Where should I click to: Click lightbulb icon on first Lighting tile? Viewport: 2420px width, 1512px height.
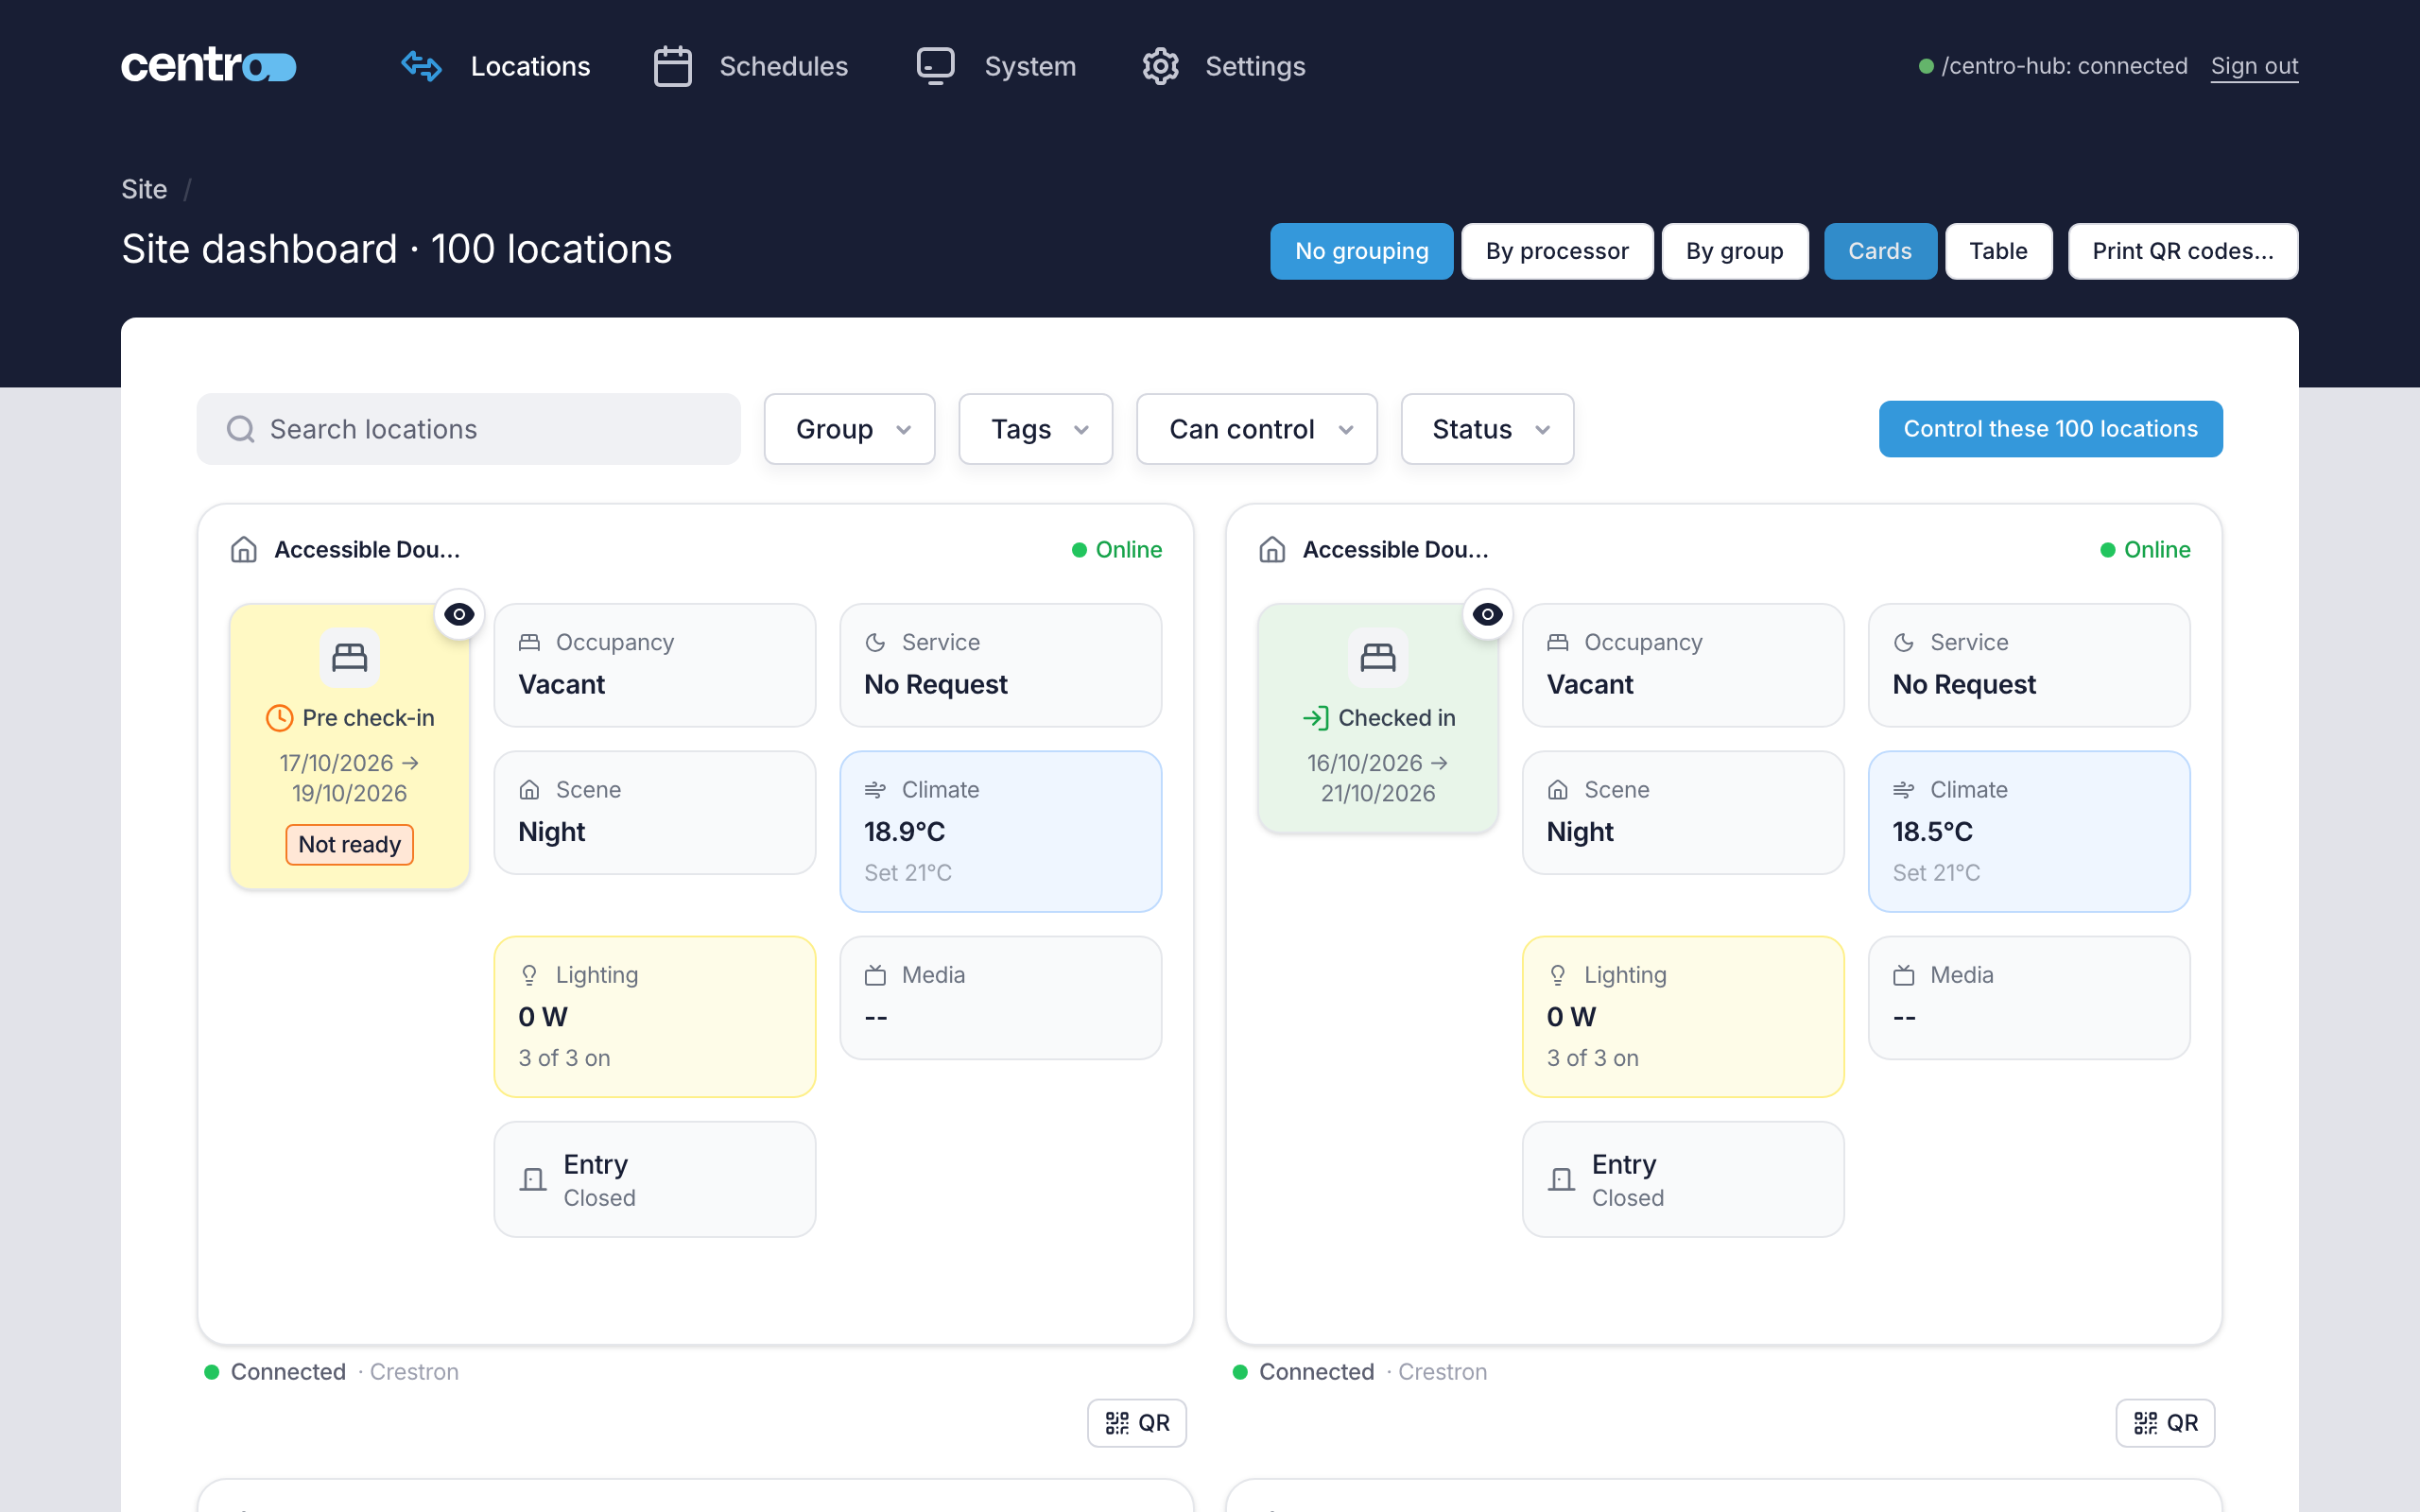(529, 975)
